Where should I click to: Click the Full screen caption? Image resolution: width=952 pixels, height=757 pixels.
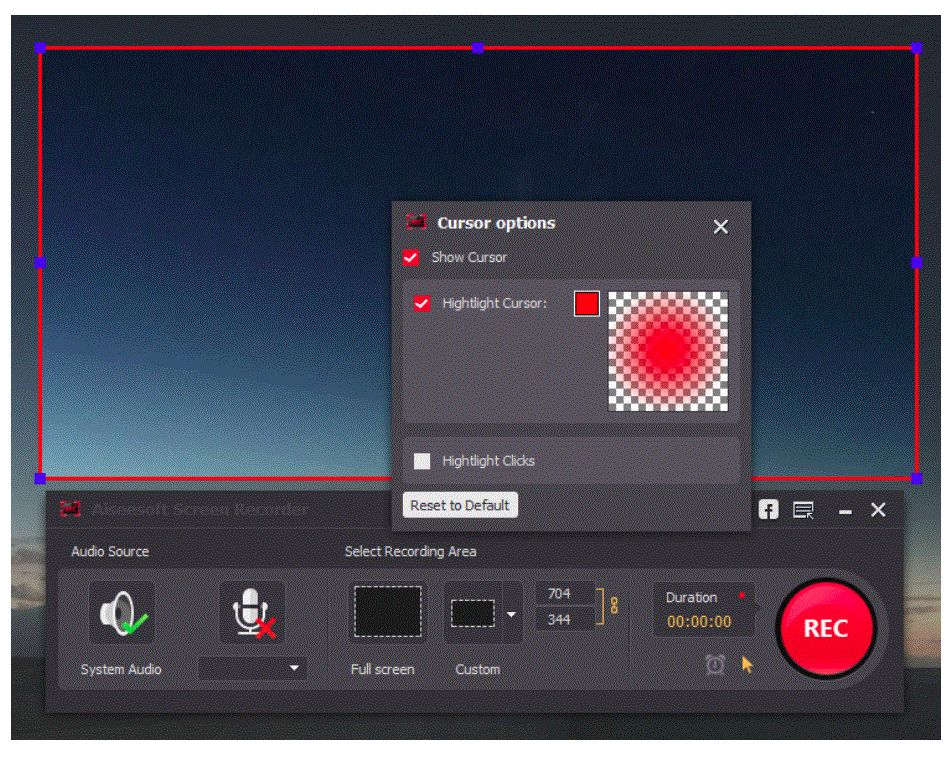(382, 669)
